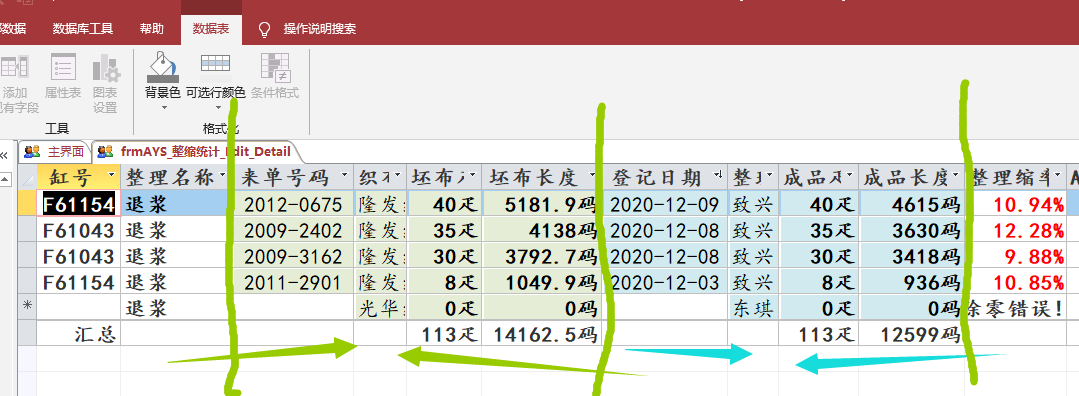
Task: Click the Alternate Row Color grid icon
Action: point(215,64)
